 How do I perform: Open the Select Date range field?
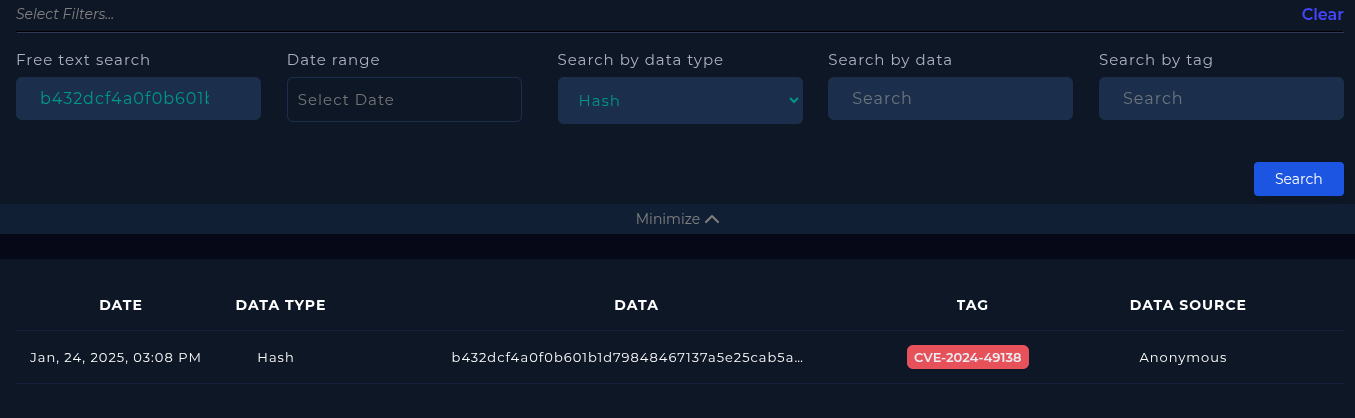pyautogui.click(x=404, y=100)
